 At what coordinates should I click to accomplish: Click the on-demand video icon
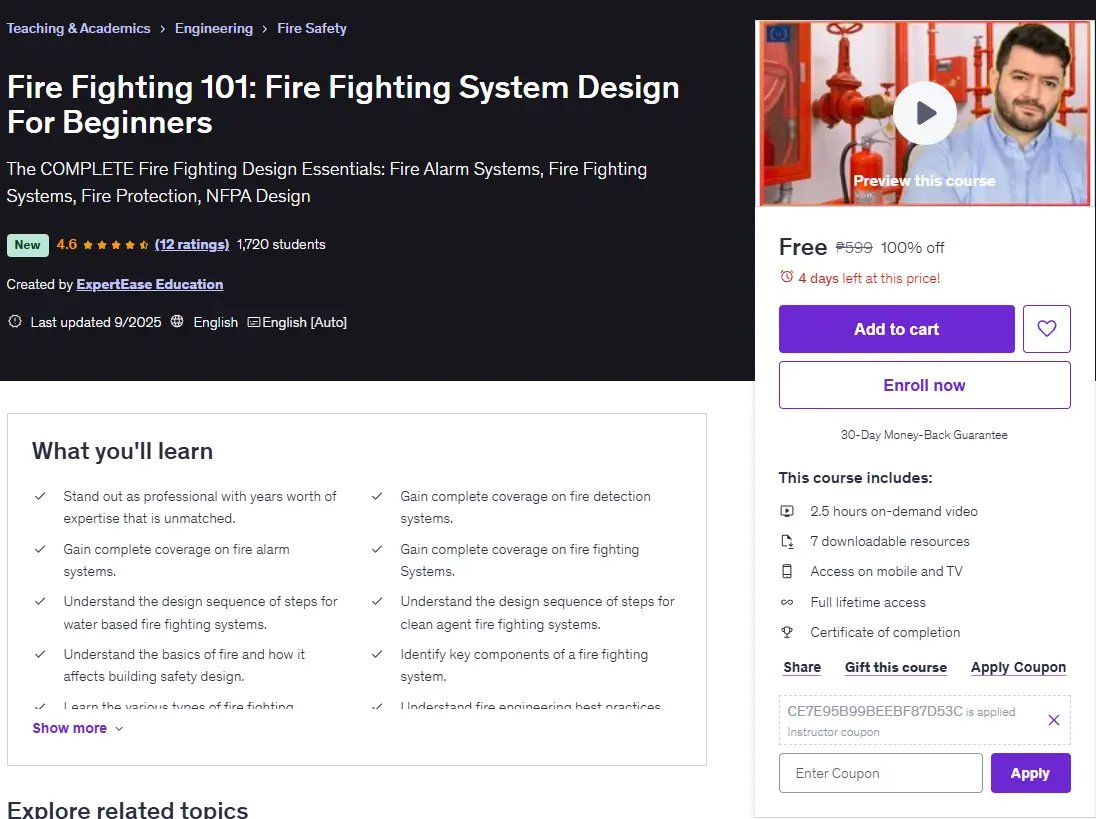(x=787, y=511)
